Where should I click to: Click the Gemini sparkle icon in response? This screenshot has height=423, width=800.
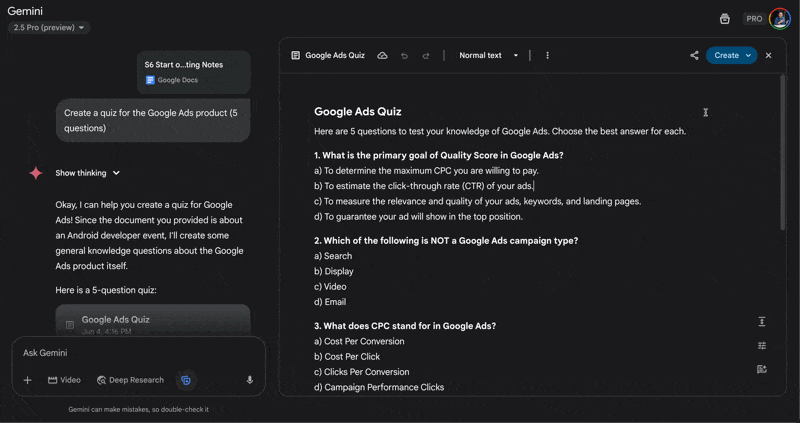36,173
